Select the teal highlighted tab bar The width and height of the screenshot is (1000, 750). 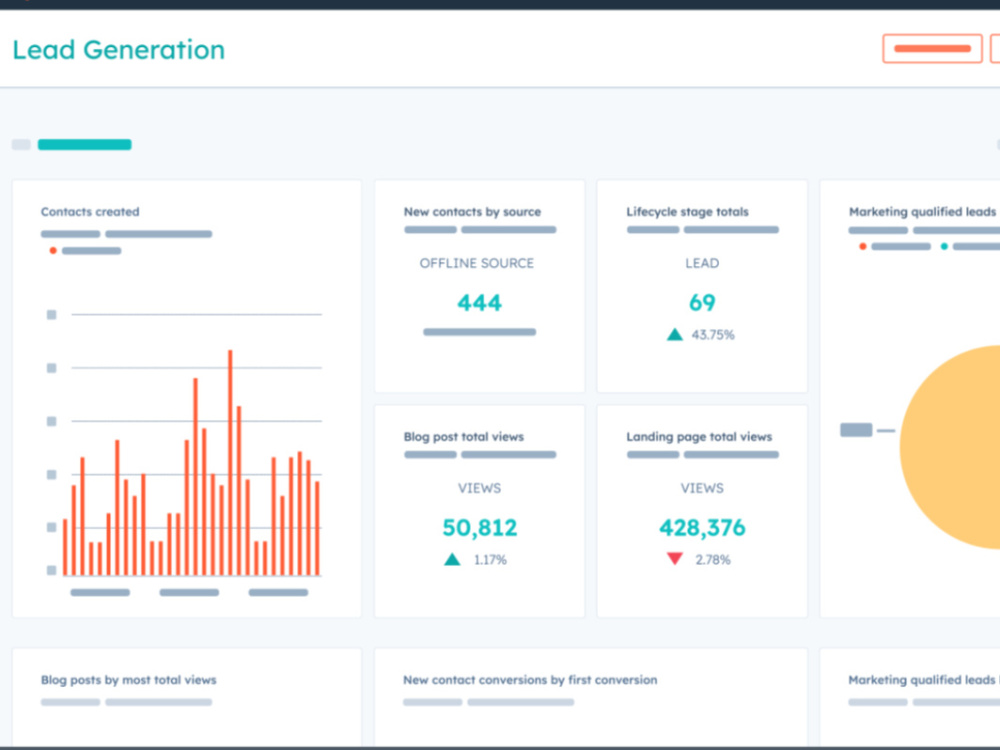pos(85,145)
